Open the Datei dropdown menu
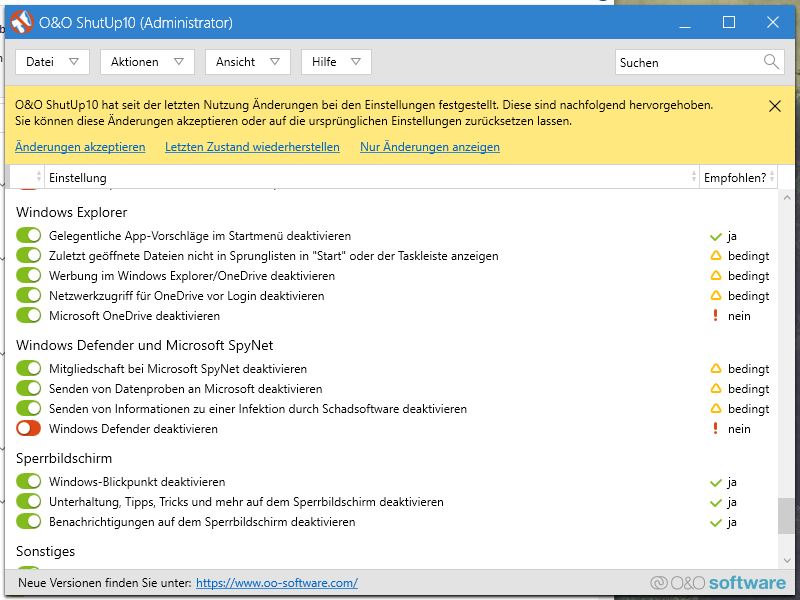800x600 pixels. click(52, 62)
